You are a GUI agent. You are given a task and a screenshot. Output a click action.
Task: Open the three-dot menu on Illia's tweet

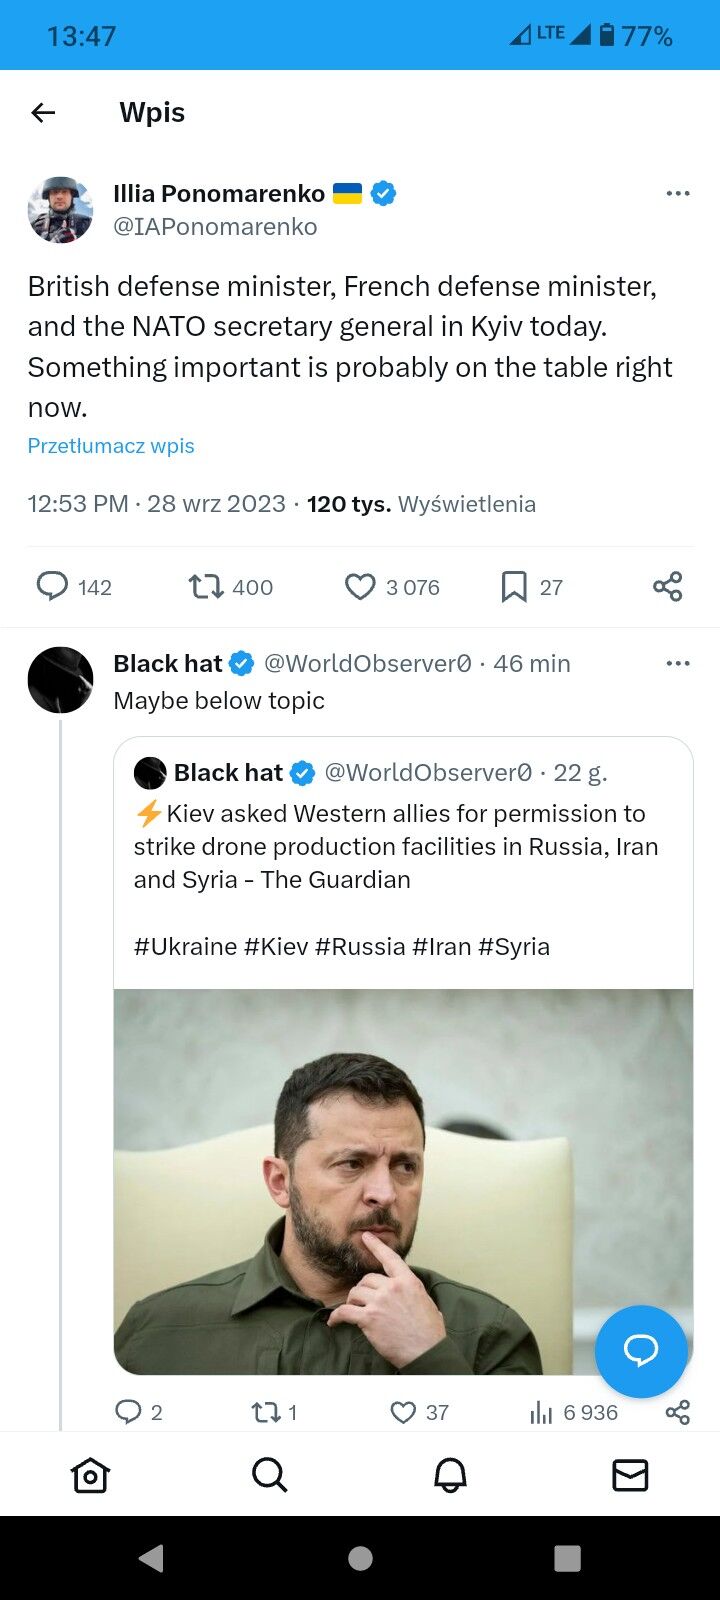coord(678,193)
